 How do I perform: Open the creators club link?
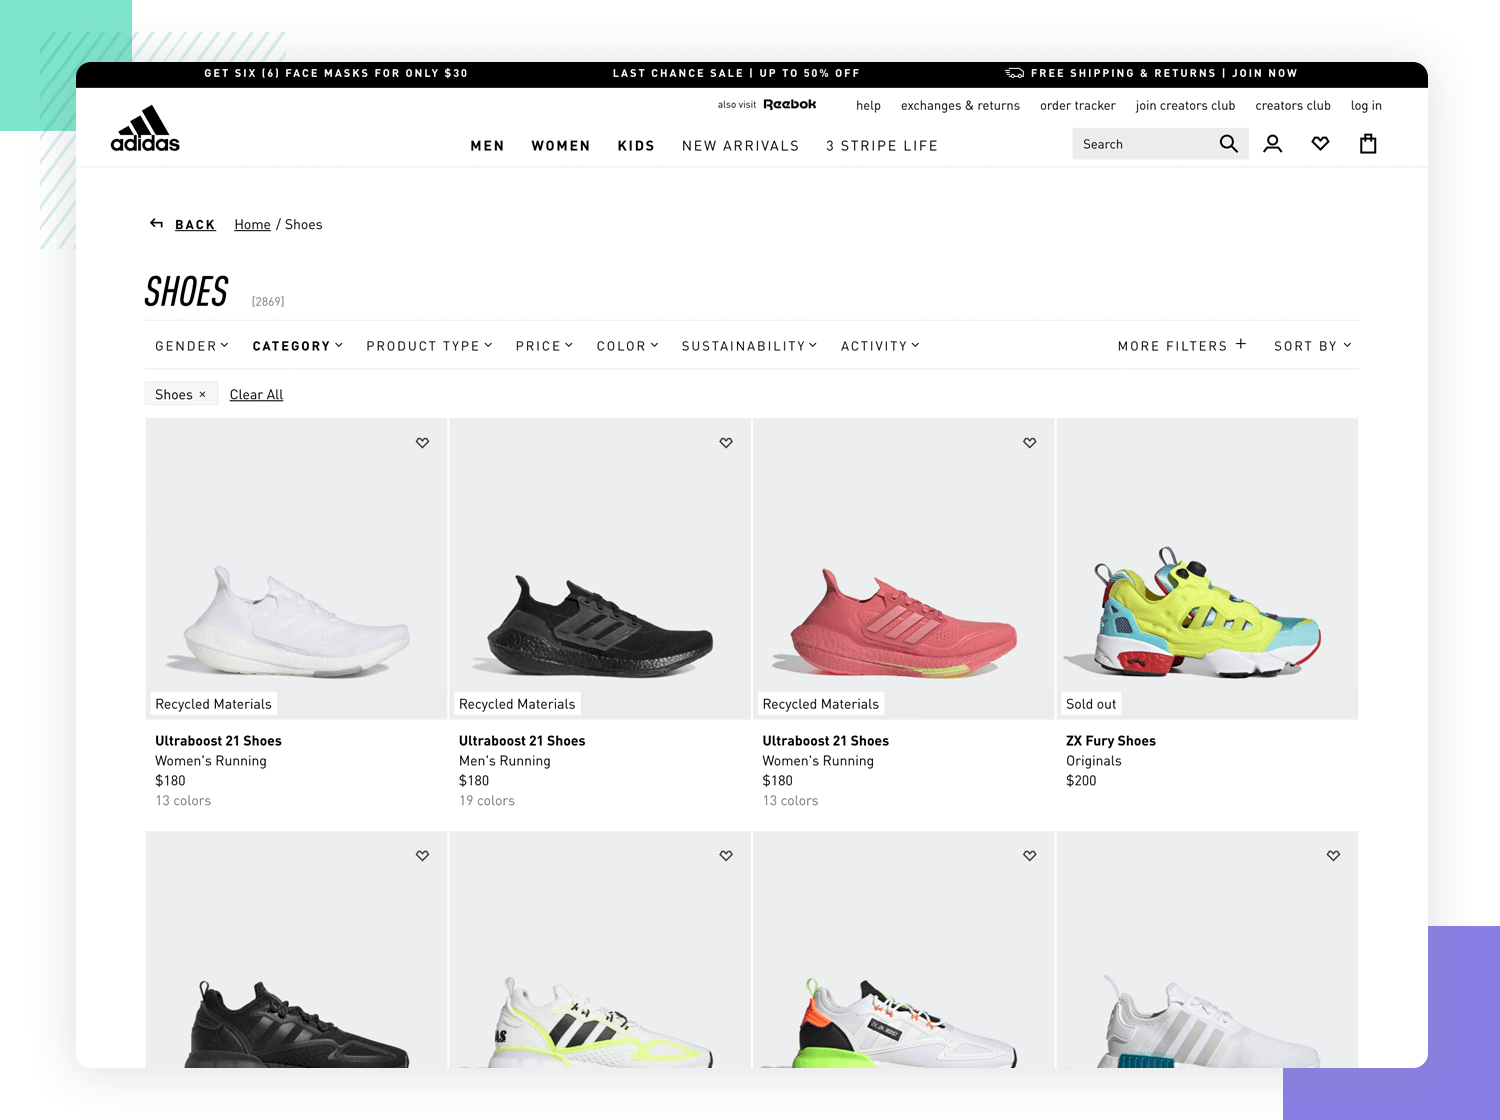tap(1293, 105)
